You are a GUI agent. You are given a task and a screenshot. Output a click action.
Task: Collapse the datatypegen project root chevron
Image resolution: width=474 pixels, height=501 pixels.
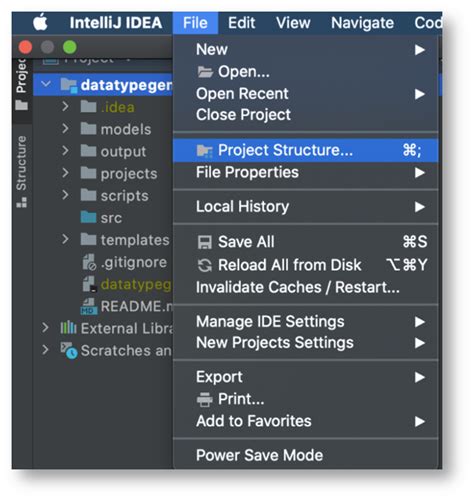(x=46, y=84)
